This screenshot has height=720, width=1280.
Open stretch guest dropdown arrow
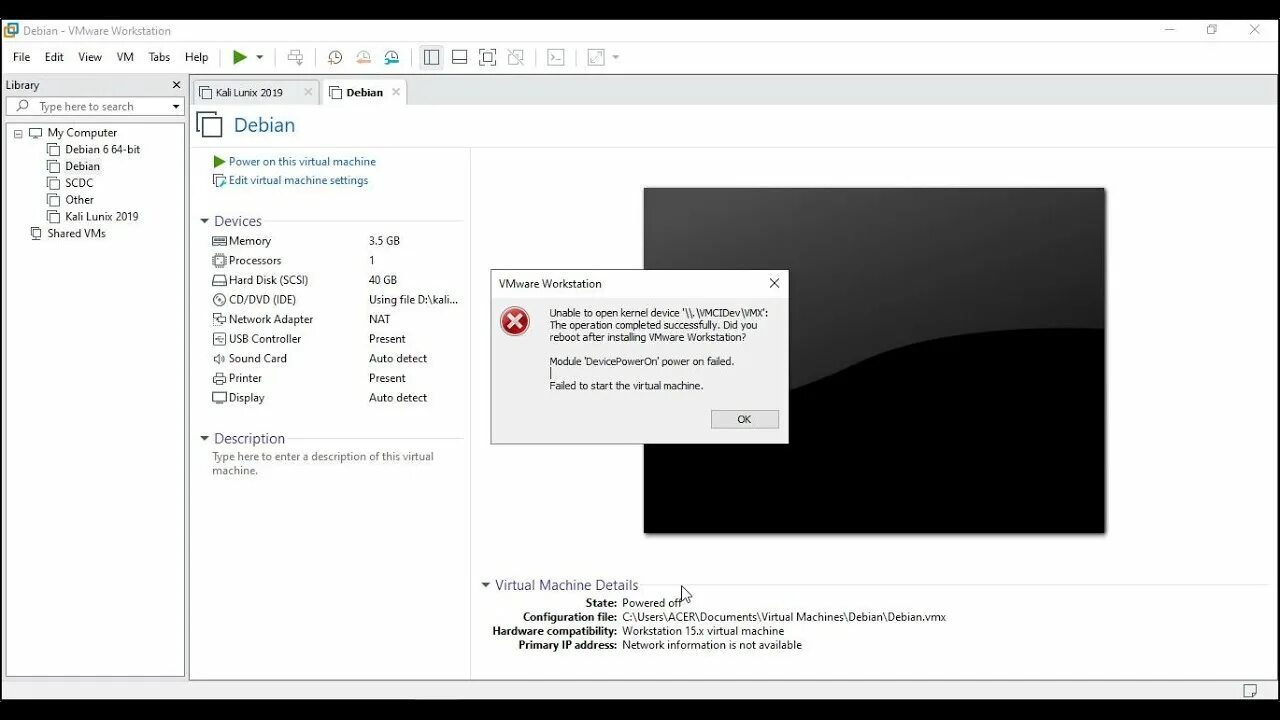click(x=615, y=57)
